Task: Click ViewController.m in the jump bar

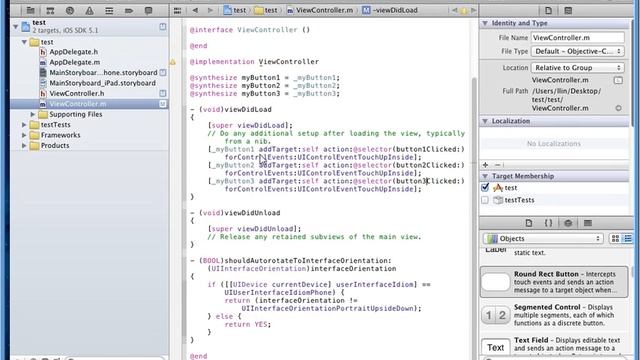Action: point(320,10)
